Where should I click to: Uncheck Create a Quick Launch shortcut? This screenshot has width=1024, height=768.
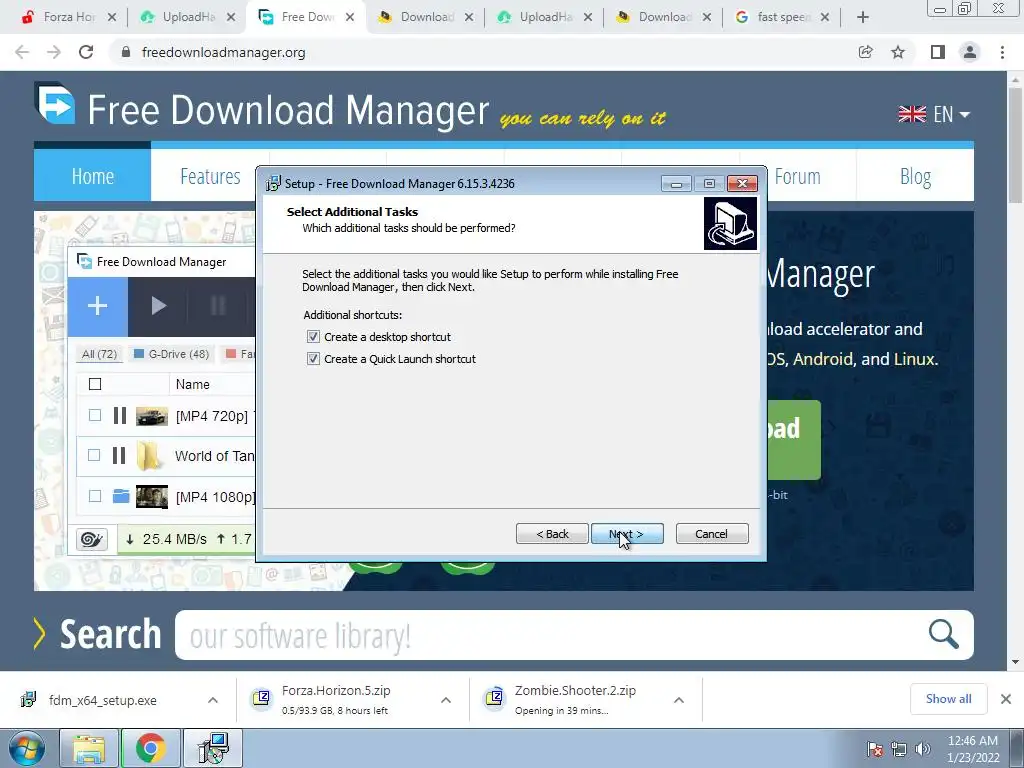[x=313, y=359]
